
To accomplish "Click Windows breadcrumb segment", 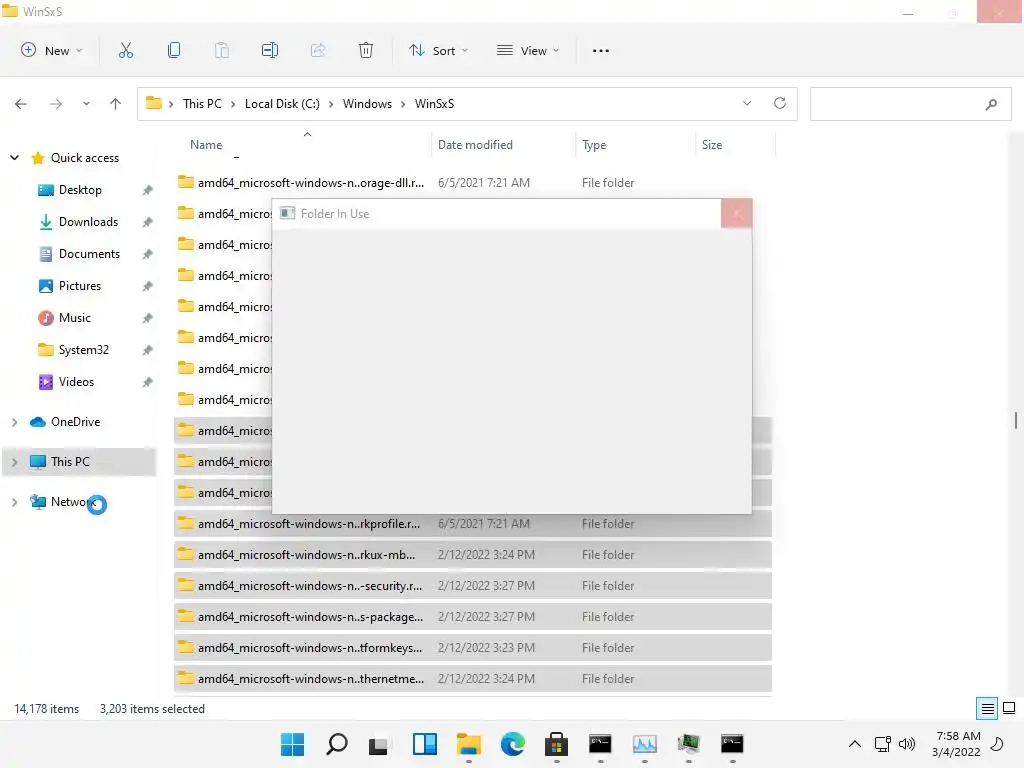I will point(367,104).
